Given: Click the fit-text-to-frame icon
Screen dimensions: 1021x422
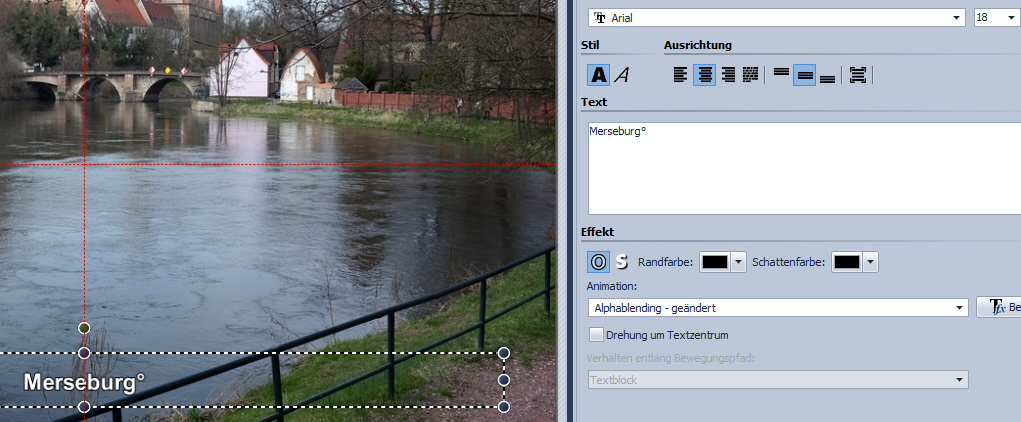Looking at the screenshot, I should pyautogui.click(x=857, y=74).
